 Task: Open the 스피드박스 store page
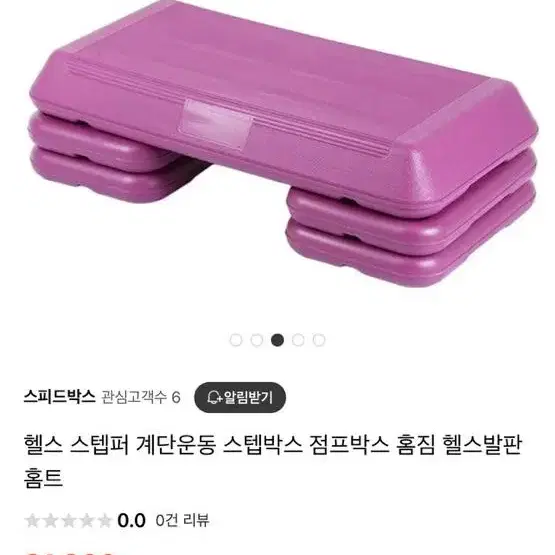[x=59, y=396]
